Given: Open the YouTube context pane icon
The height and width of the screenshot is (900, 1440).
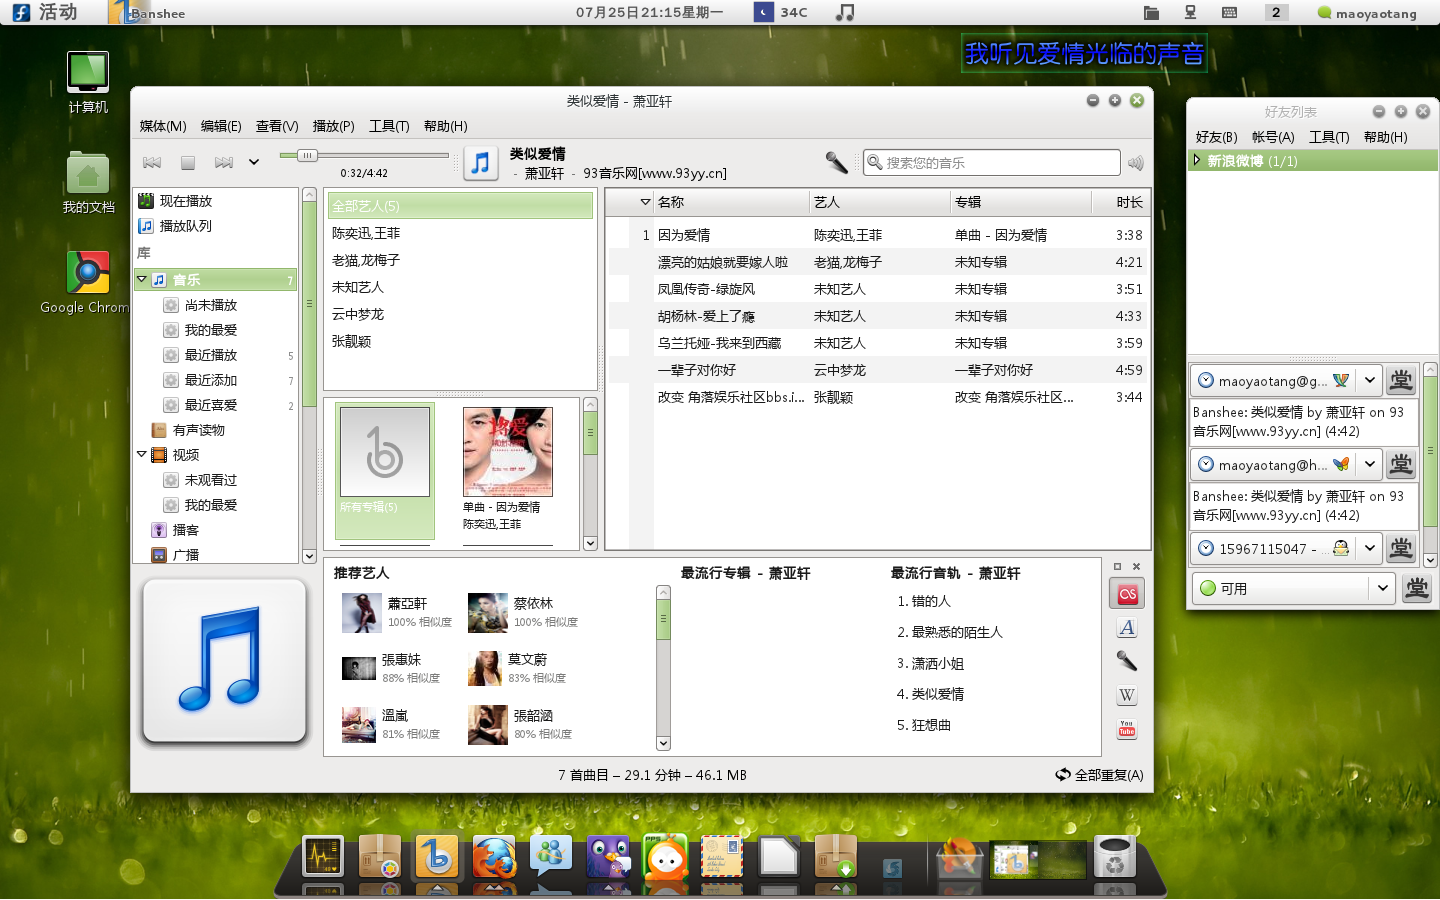Looking at the screenshot, I should [x=1127, y=729].
